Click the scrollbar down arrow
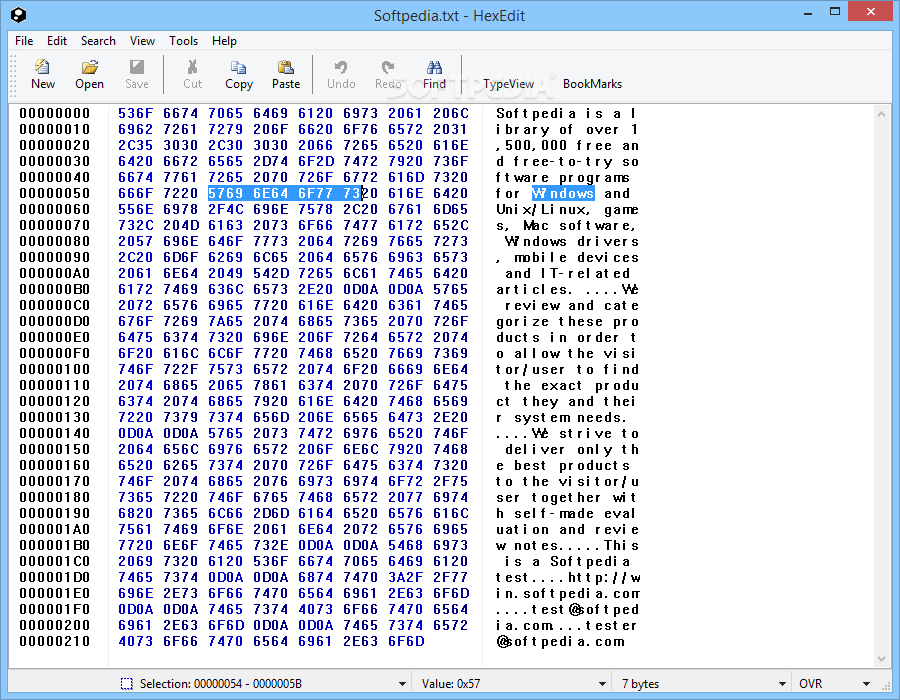Viewport: 900px width, 700px height. (882, 659)
